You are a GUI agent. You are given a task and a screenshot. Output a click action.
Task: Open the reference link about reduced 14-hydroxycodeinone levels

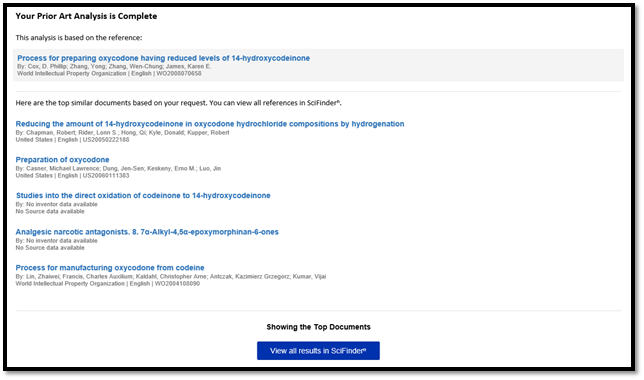(163, 58)
